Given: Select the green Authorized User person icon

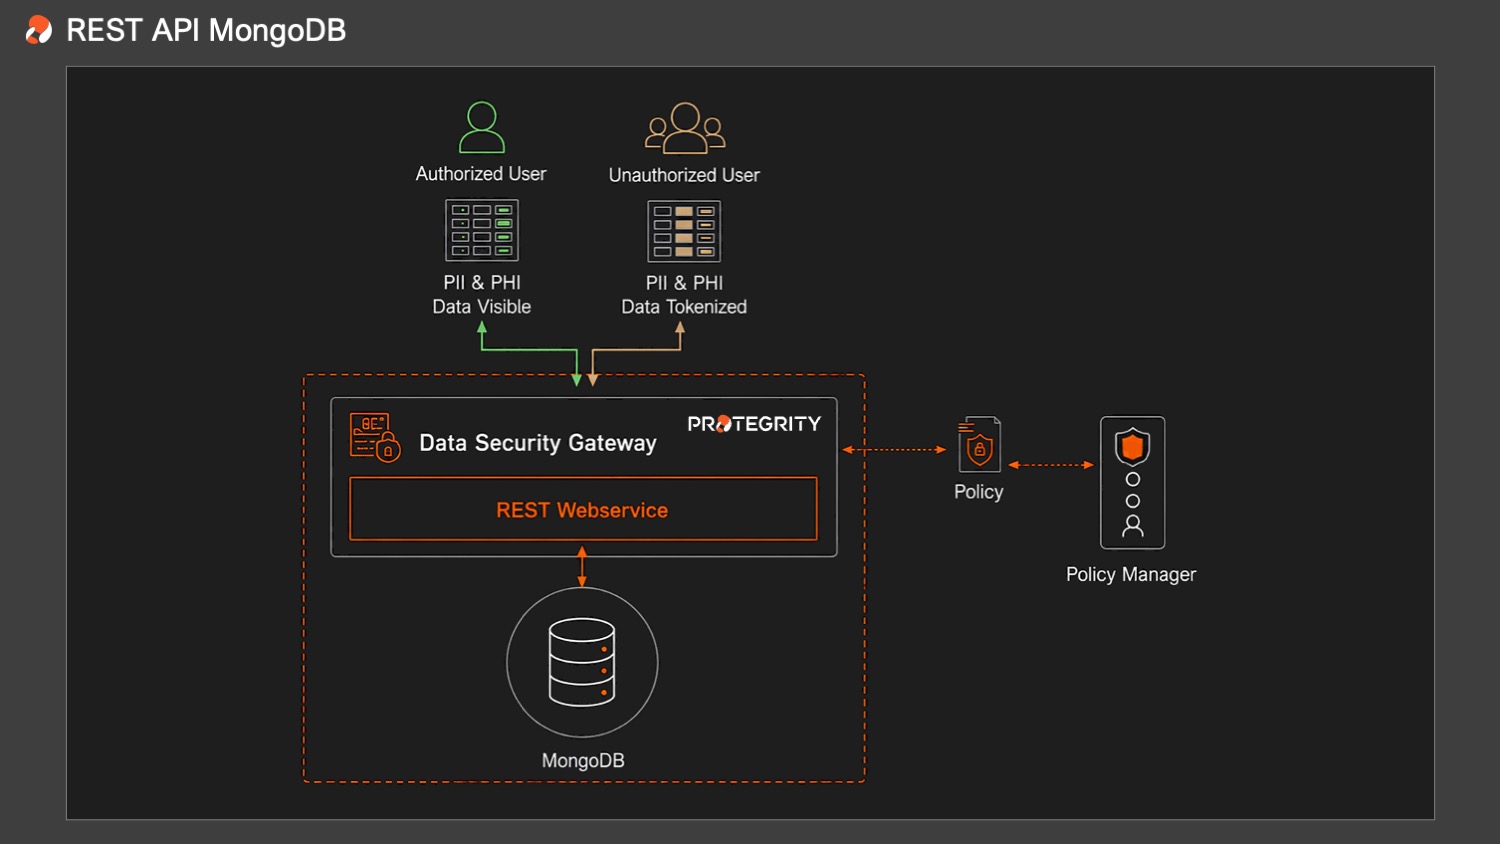Looking at the screenshot, I should coord(481,127).
